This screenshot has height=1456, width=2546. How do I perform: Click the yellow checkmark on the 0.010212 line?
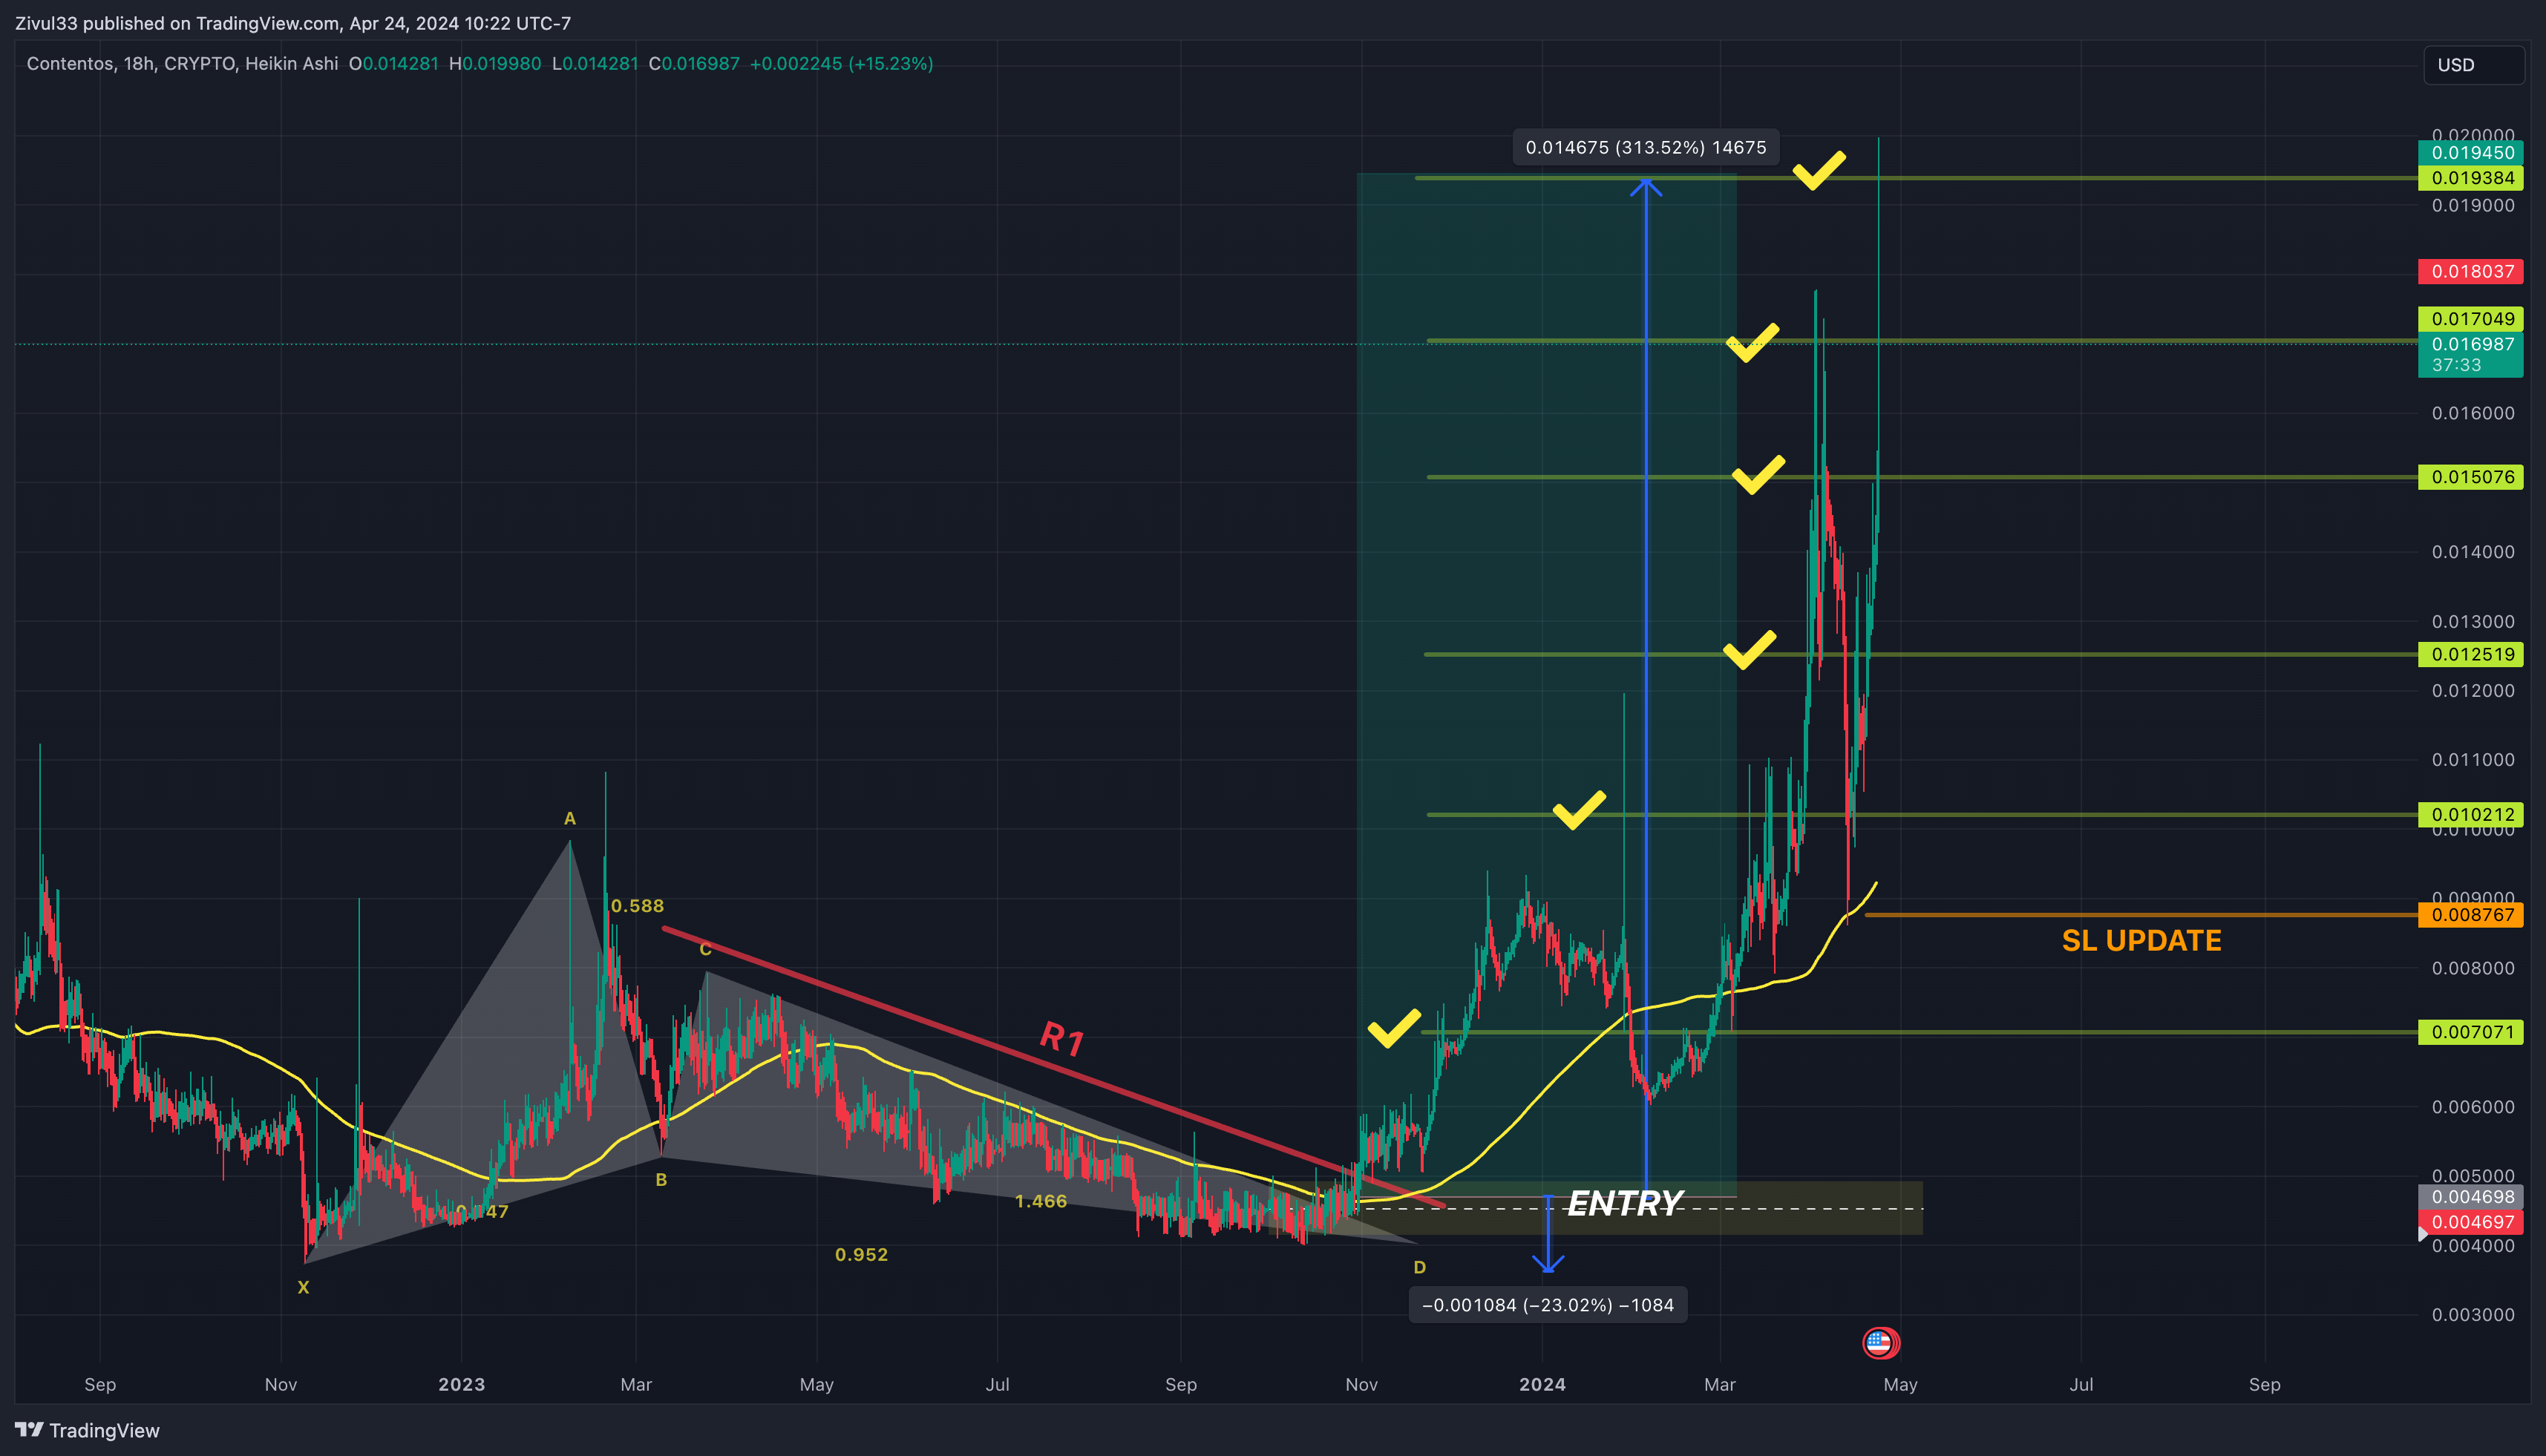pyautogui.click(x=1579, y=810)
